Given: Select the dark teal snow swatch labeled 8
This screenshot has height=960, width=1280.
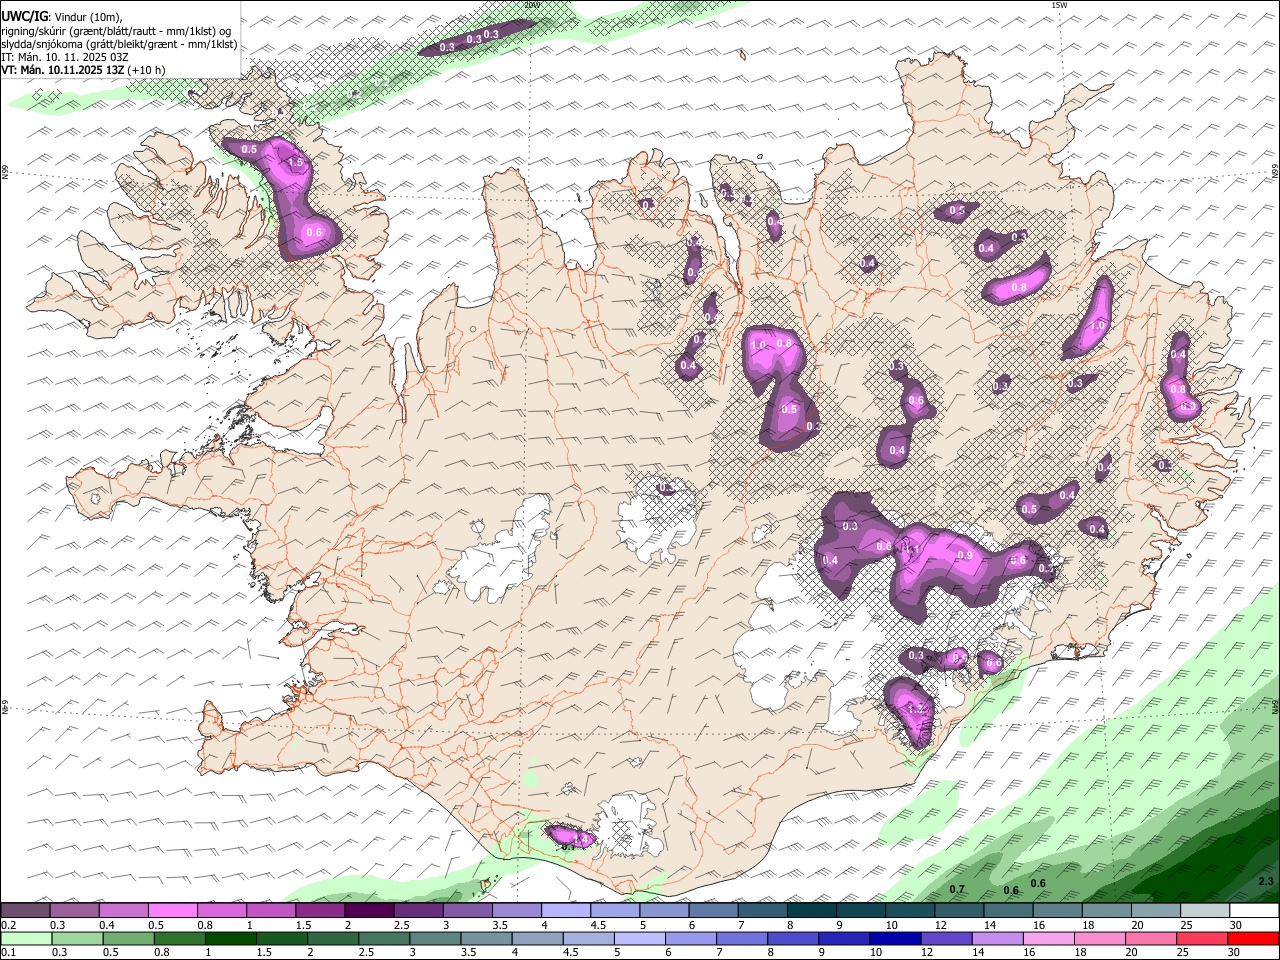Looking at the screenshot, I should tap(812, 910).
